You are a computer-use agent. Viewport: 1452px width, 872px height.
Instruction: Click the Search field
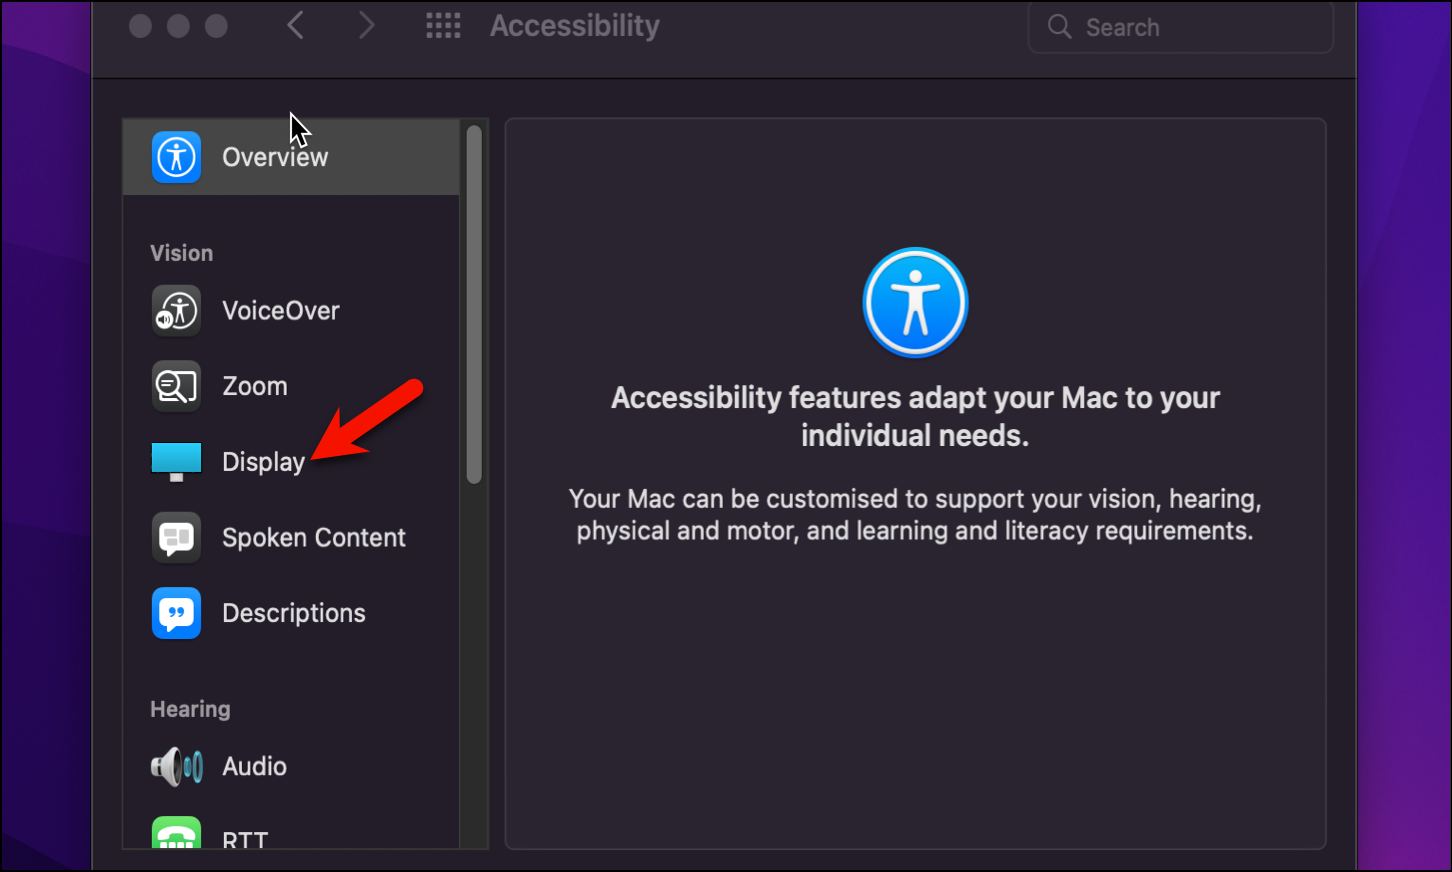[1180, 27]
